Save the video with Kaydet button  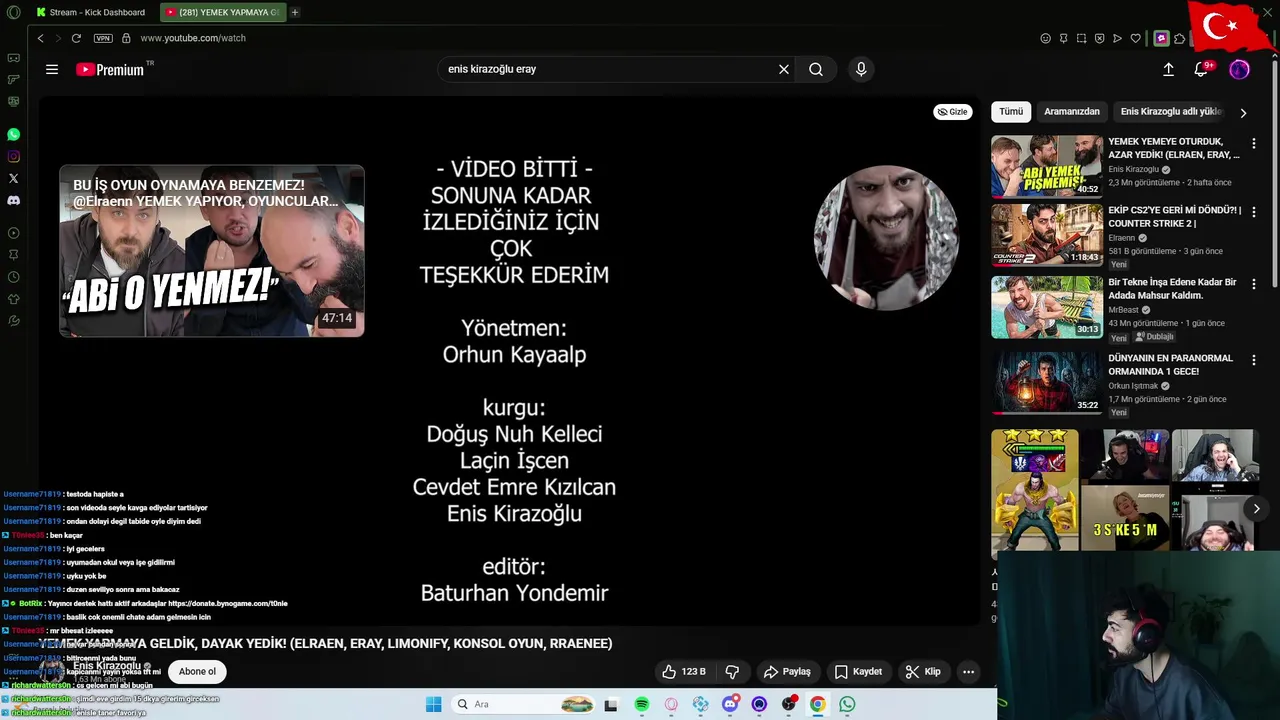pos(859,672)
